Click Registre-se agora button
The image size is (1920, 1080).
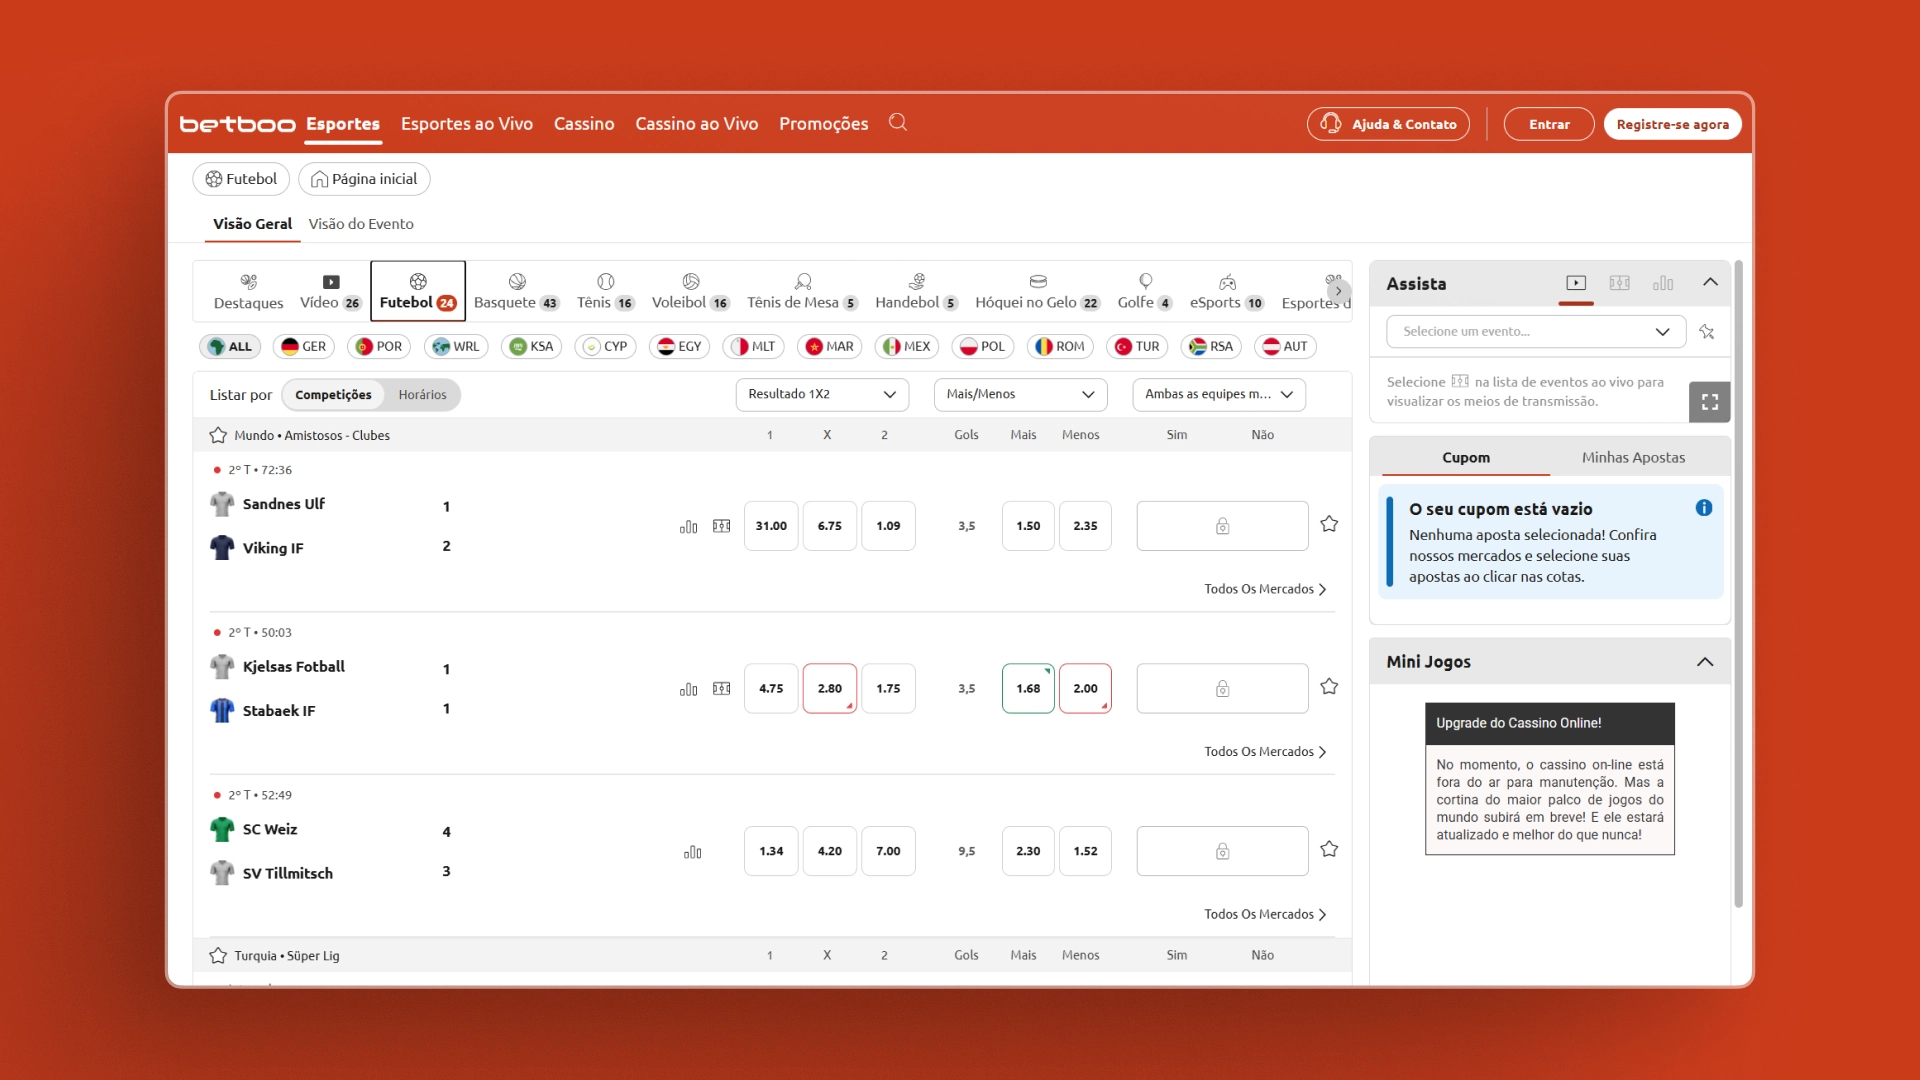coord(1672,124)
